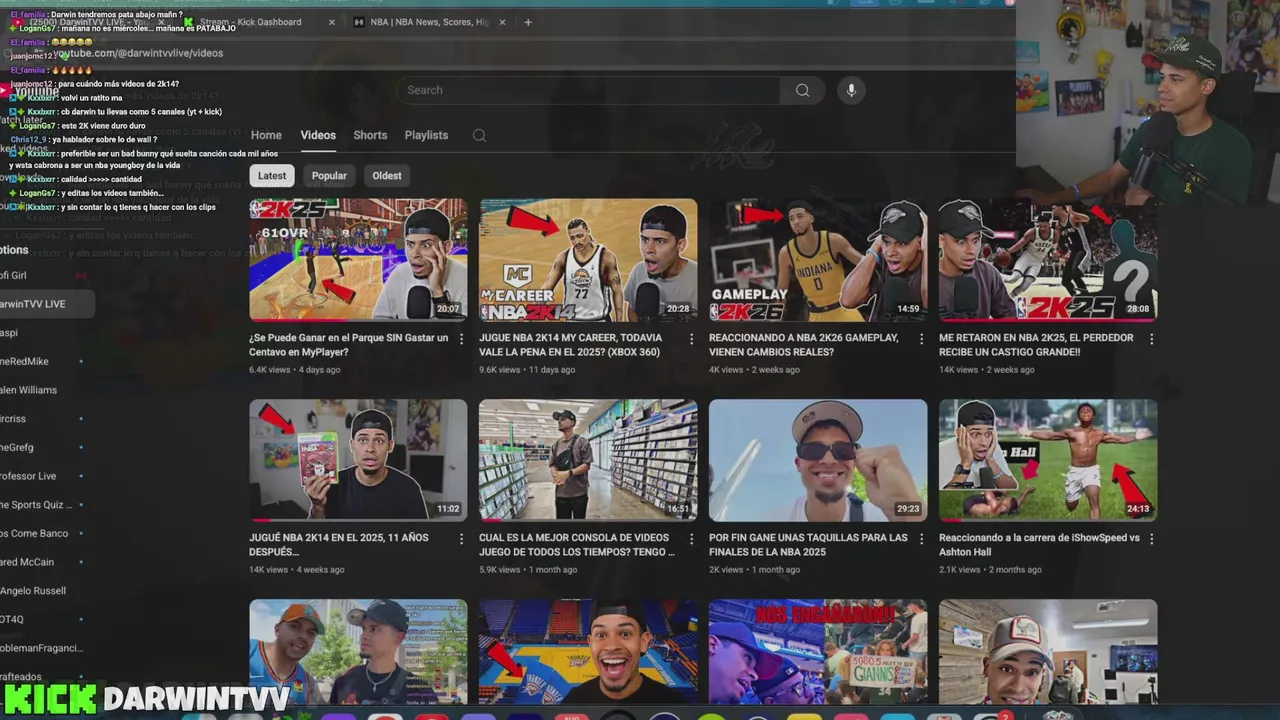
Task: Open options menu for 'Reaccionando a la carrera' video
Action: pos(1151,539)
